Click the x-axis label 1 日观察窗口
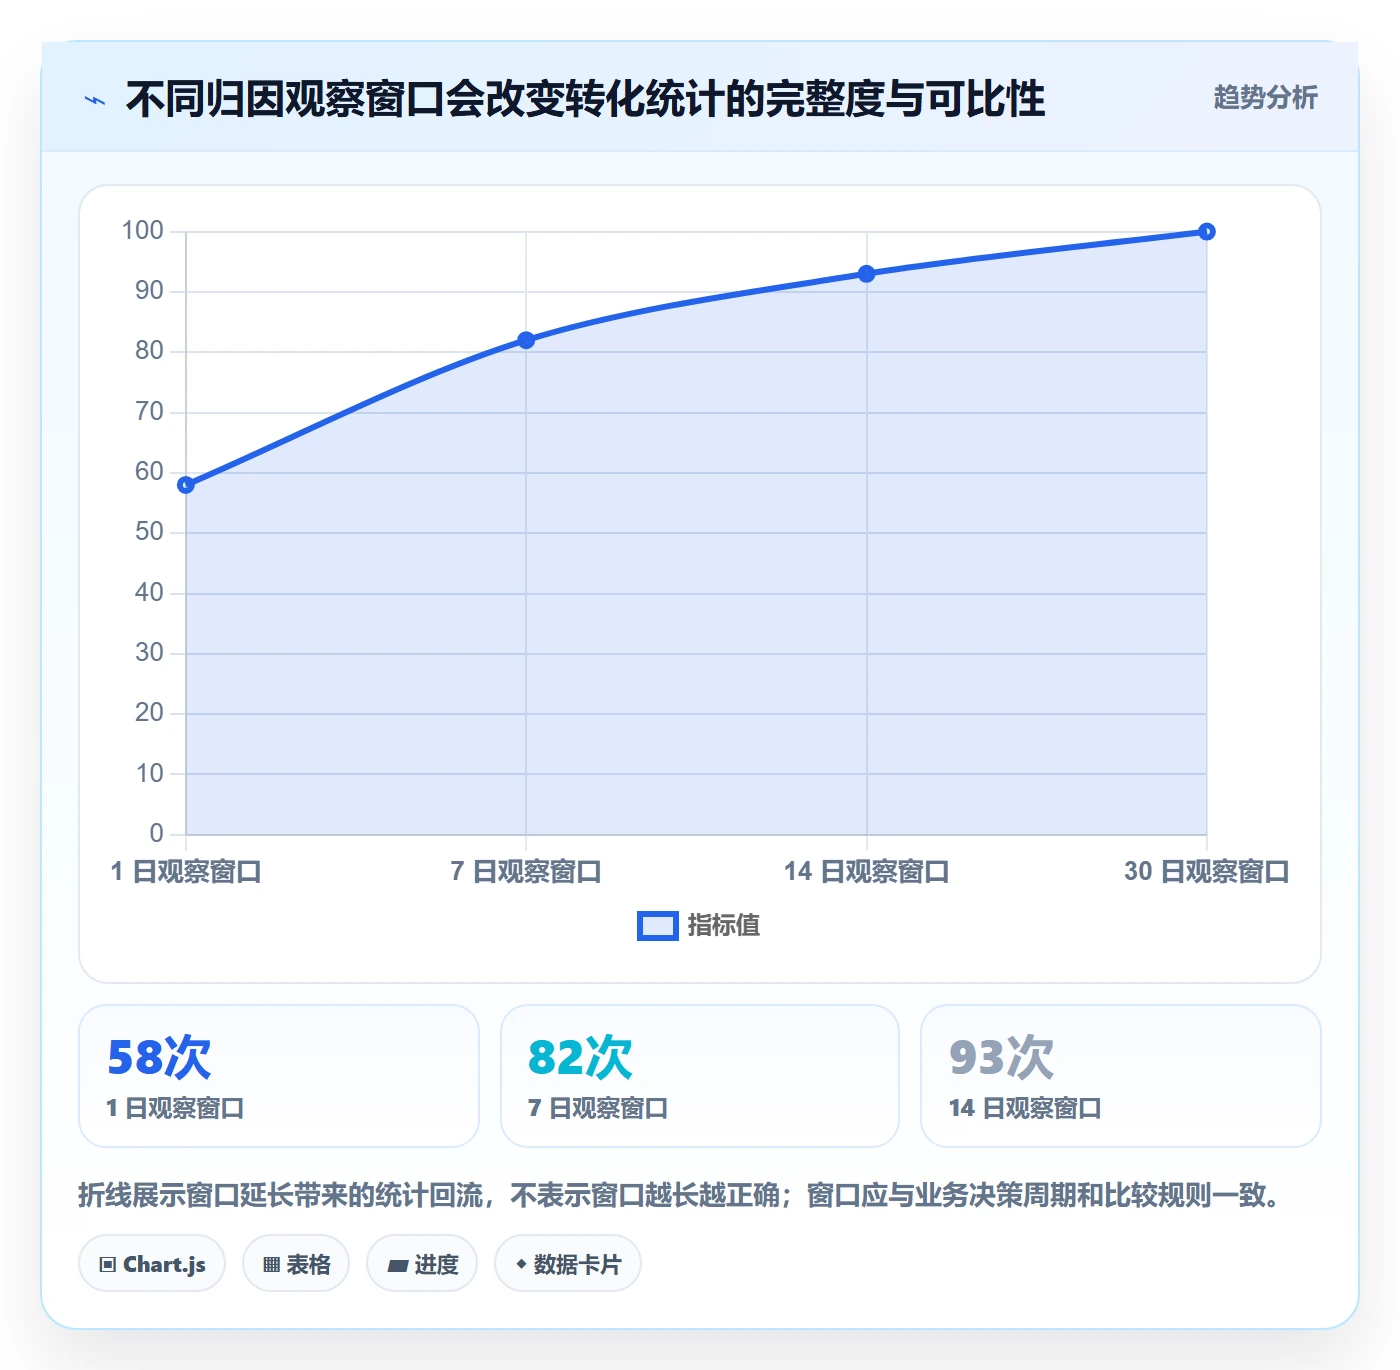This screenshot has width=1400, height=1370. (186, 872)
